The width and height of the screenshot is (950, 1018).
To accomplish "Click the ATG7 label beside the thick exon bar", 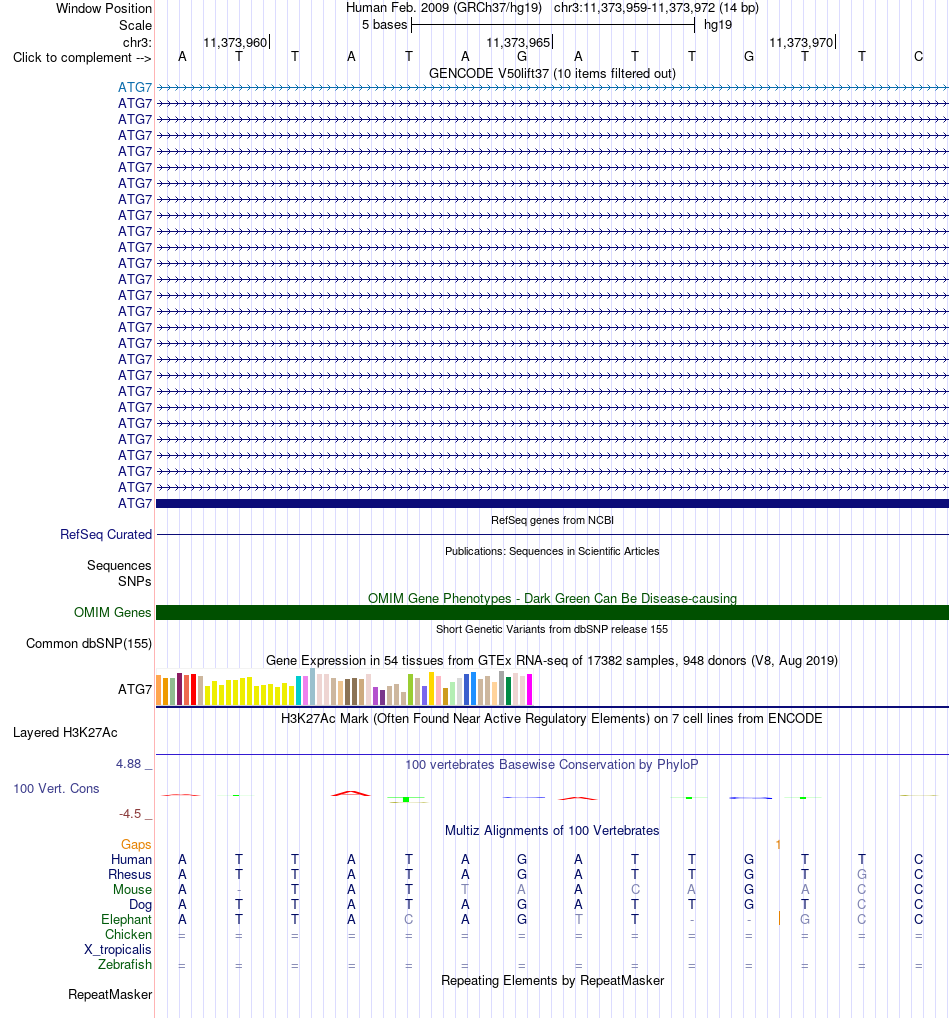I will click(x=135, y=503).
